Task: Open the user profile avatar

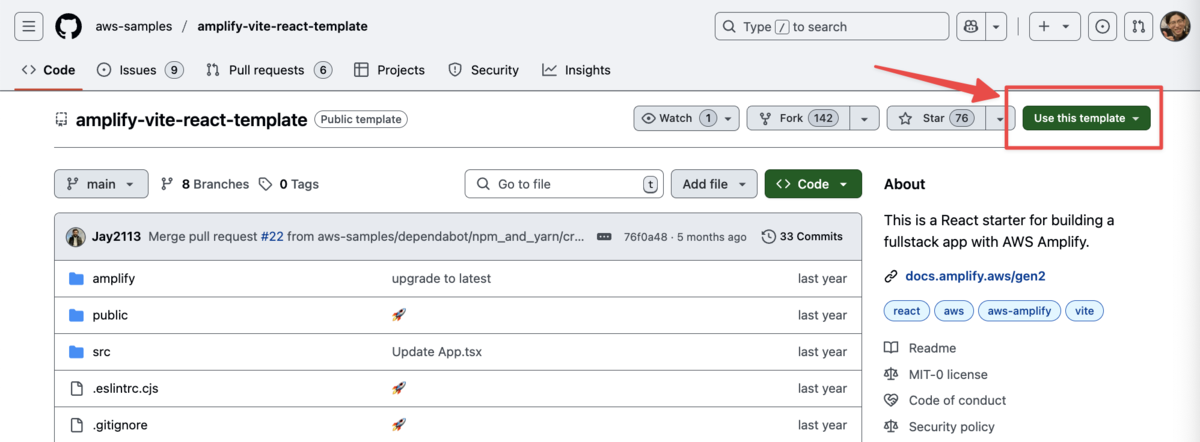Action: click(x=1174, y=27)
